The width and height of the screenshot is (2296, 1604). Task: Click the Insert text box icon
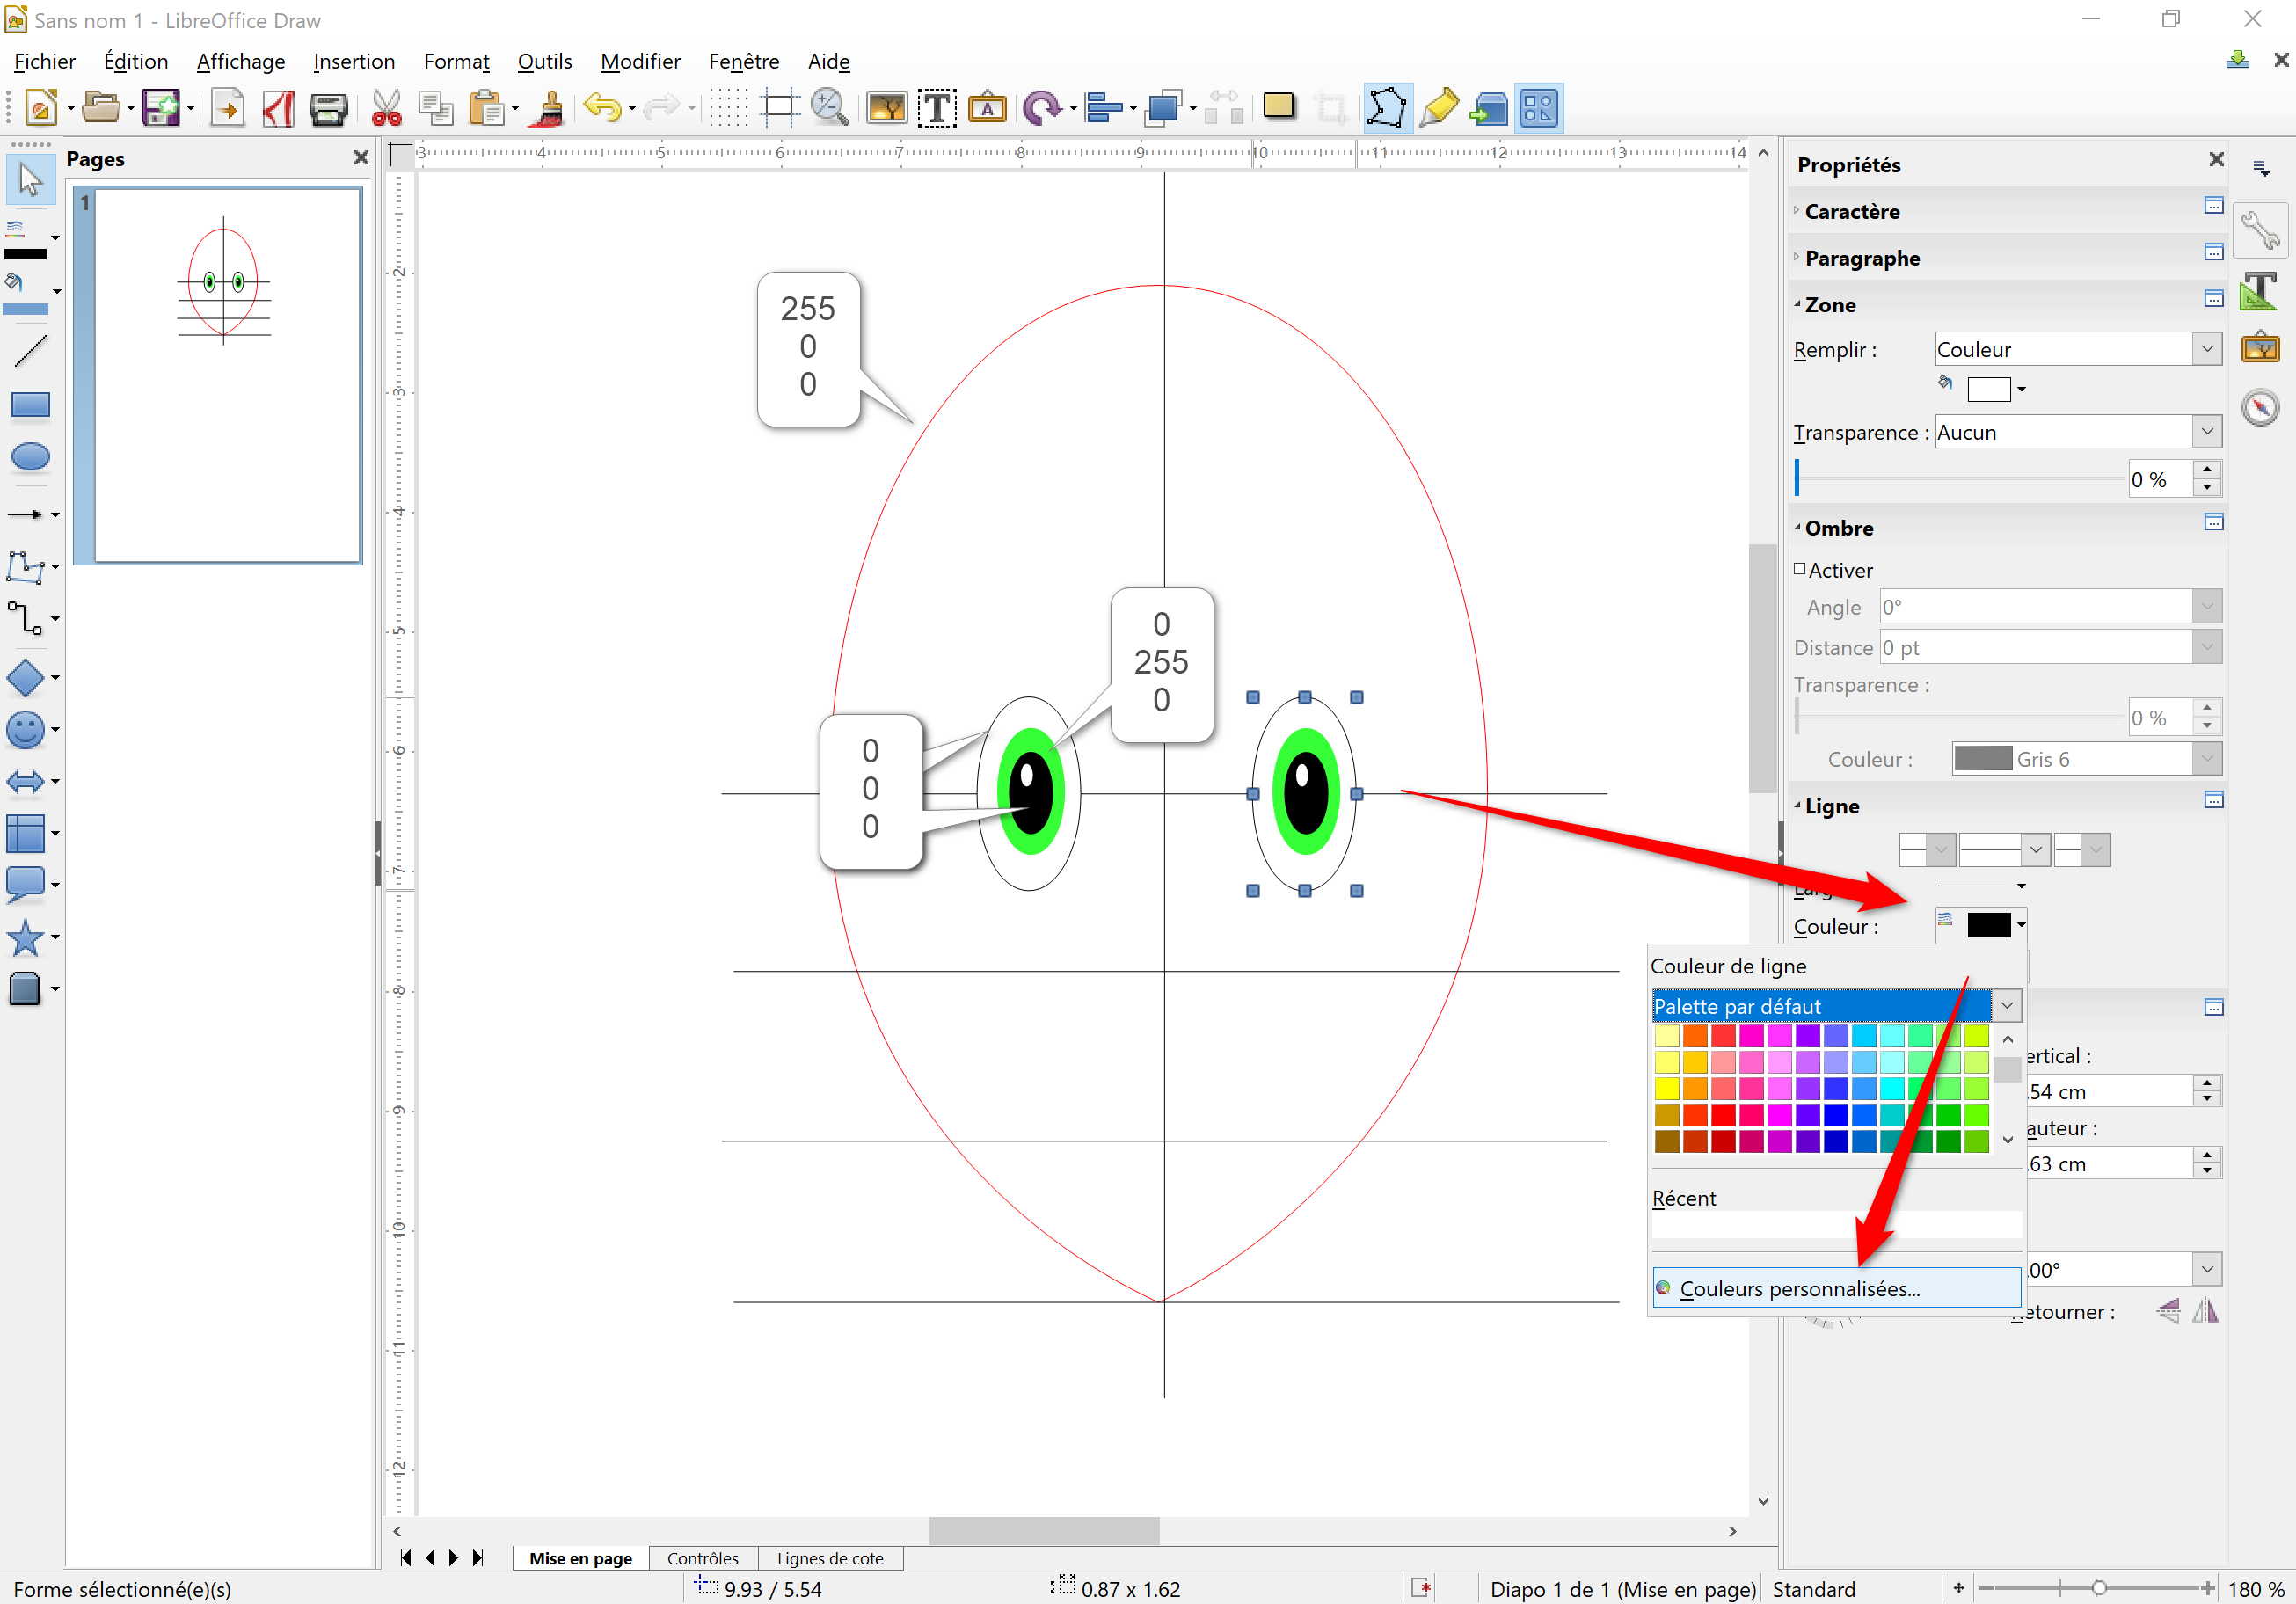937,107
